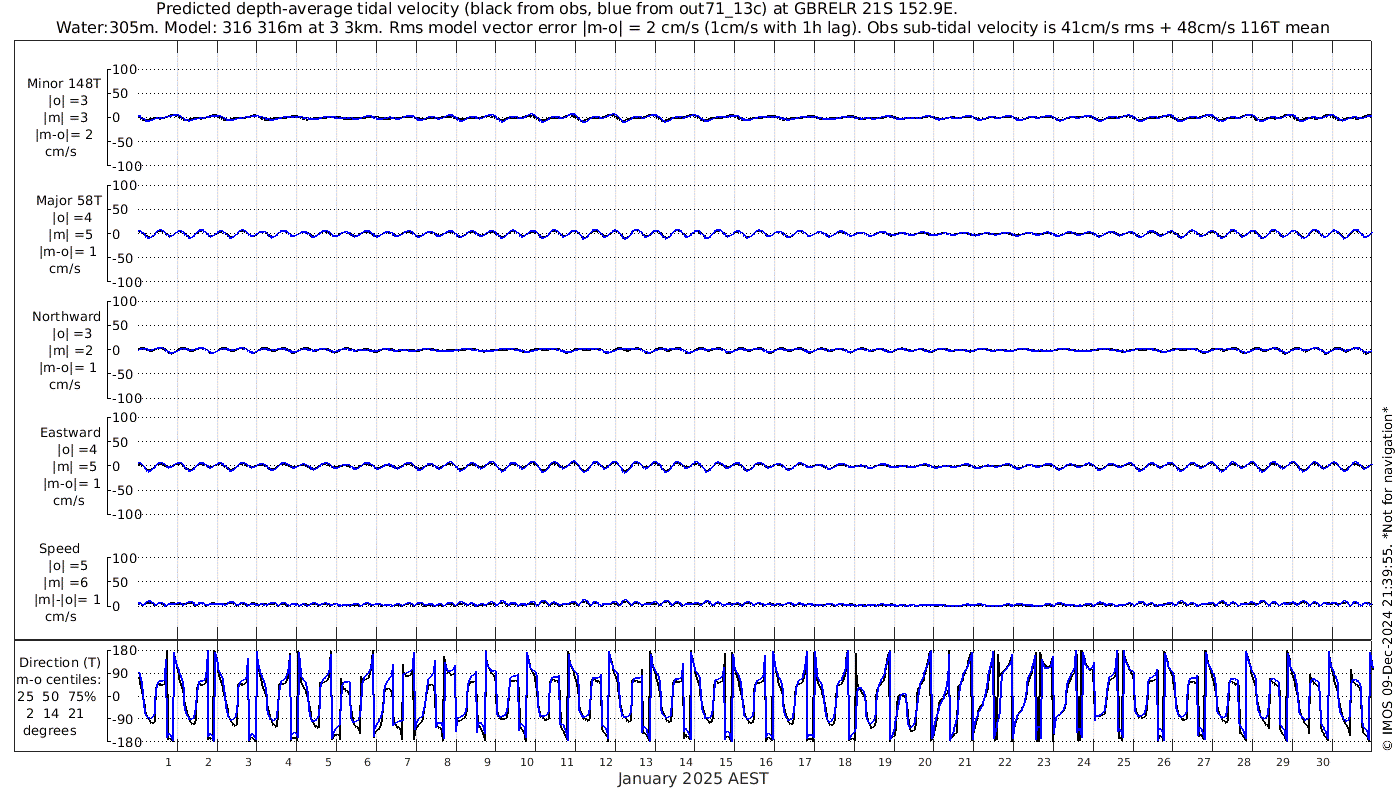
Task: Click the '|m| =3' value label
Action: 68,118
